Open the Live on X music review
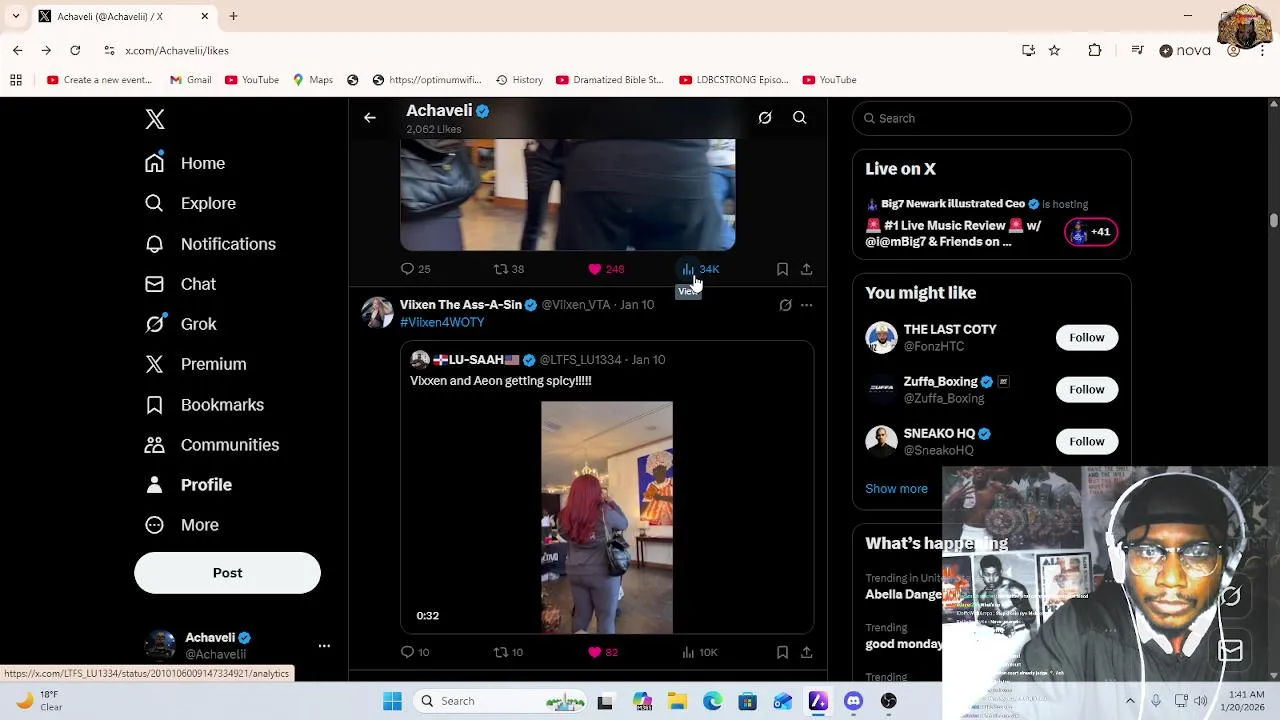Viewport: 1280px width, 720px height. coord(953,233)
